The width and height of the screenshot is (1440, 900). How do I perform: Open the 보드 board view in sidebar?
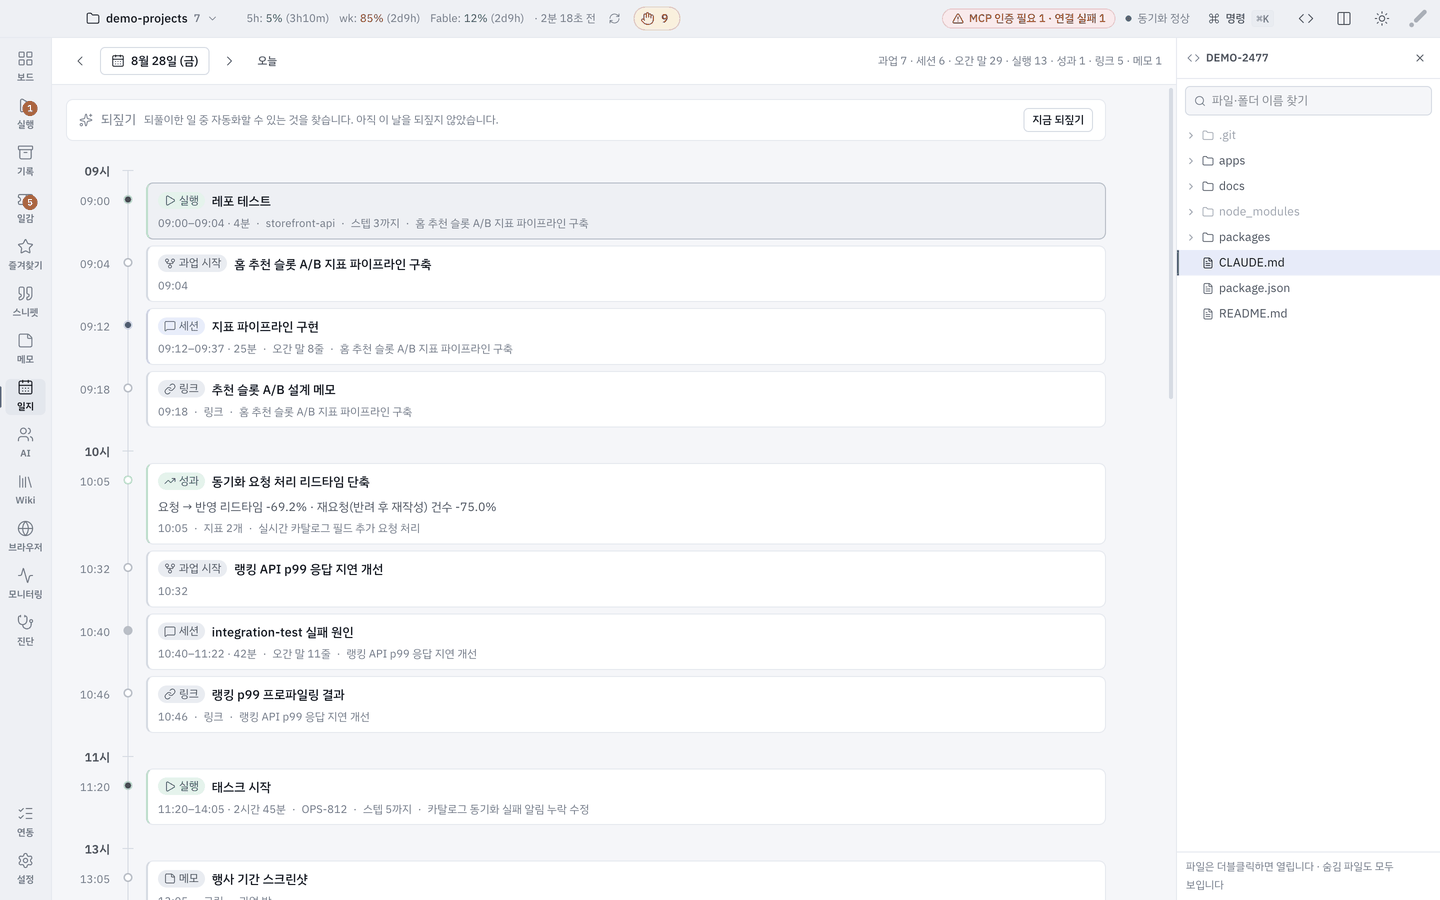tap(25, 66)
